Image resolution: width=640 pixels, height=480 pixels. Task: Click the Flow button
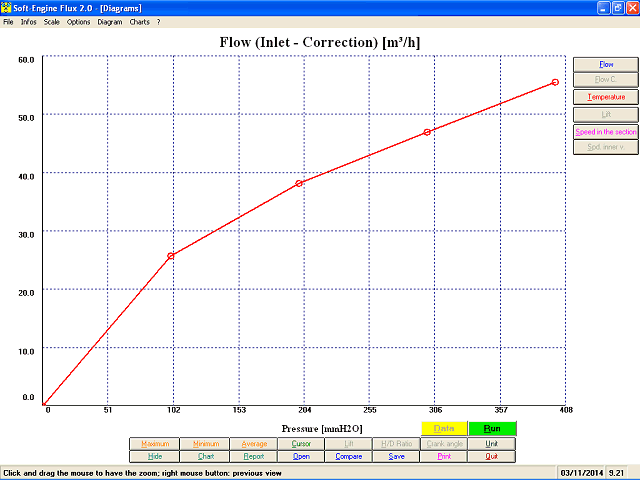[x=606, y=64]
